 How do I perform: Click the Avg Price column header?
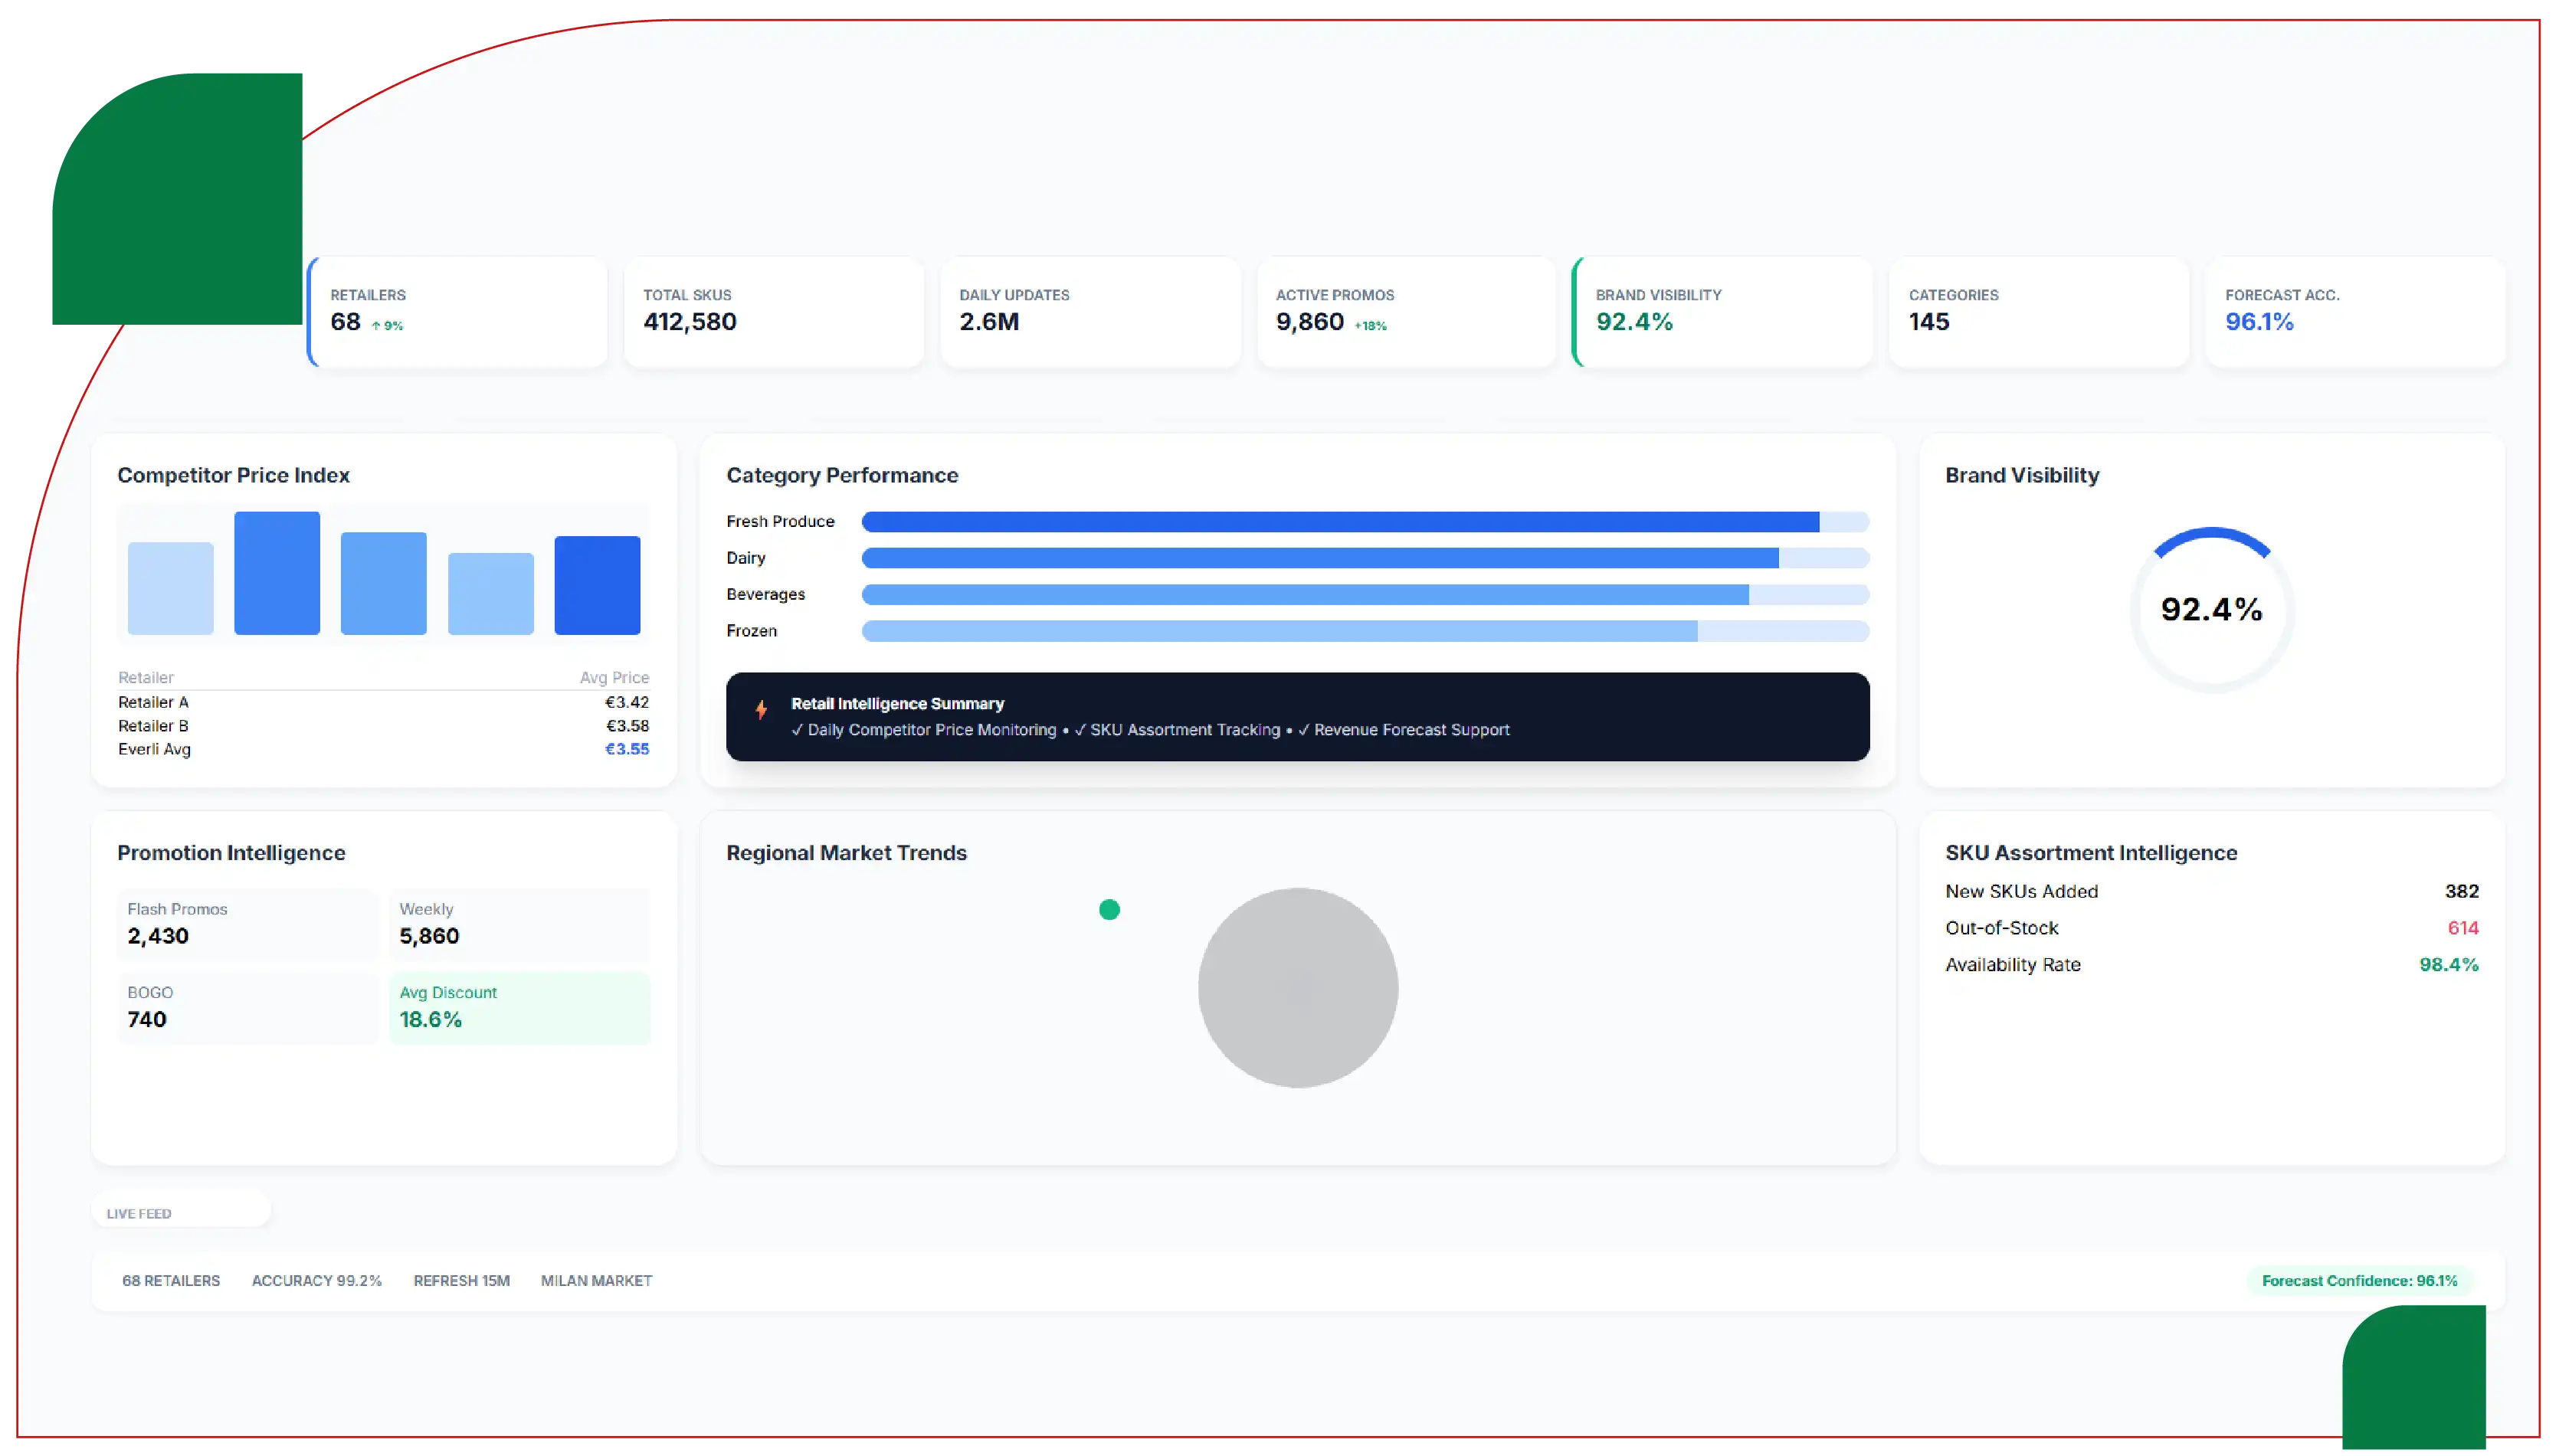[614, 677]
